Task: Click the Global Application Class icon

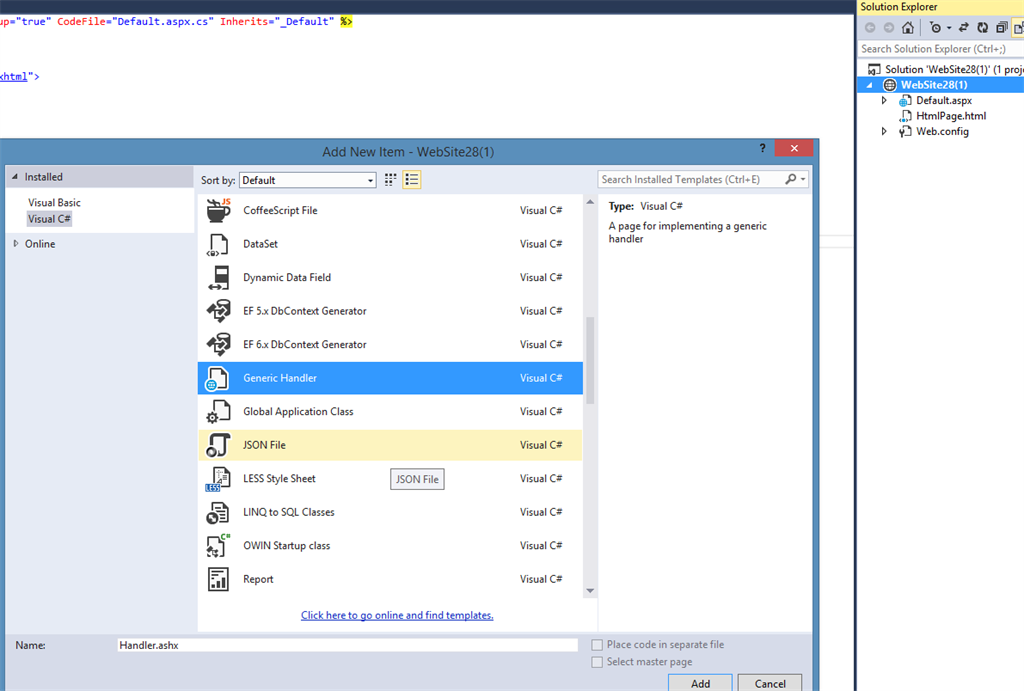Action: (218, 411)
